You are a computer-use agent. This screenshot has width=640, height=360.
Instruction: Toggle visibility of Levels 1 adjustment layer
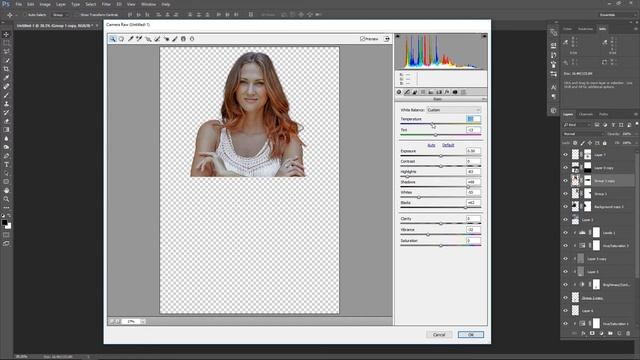tap(565, 233)
